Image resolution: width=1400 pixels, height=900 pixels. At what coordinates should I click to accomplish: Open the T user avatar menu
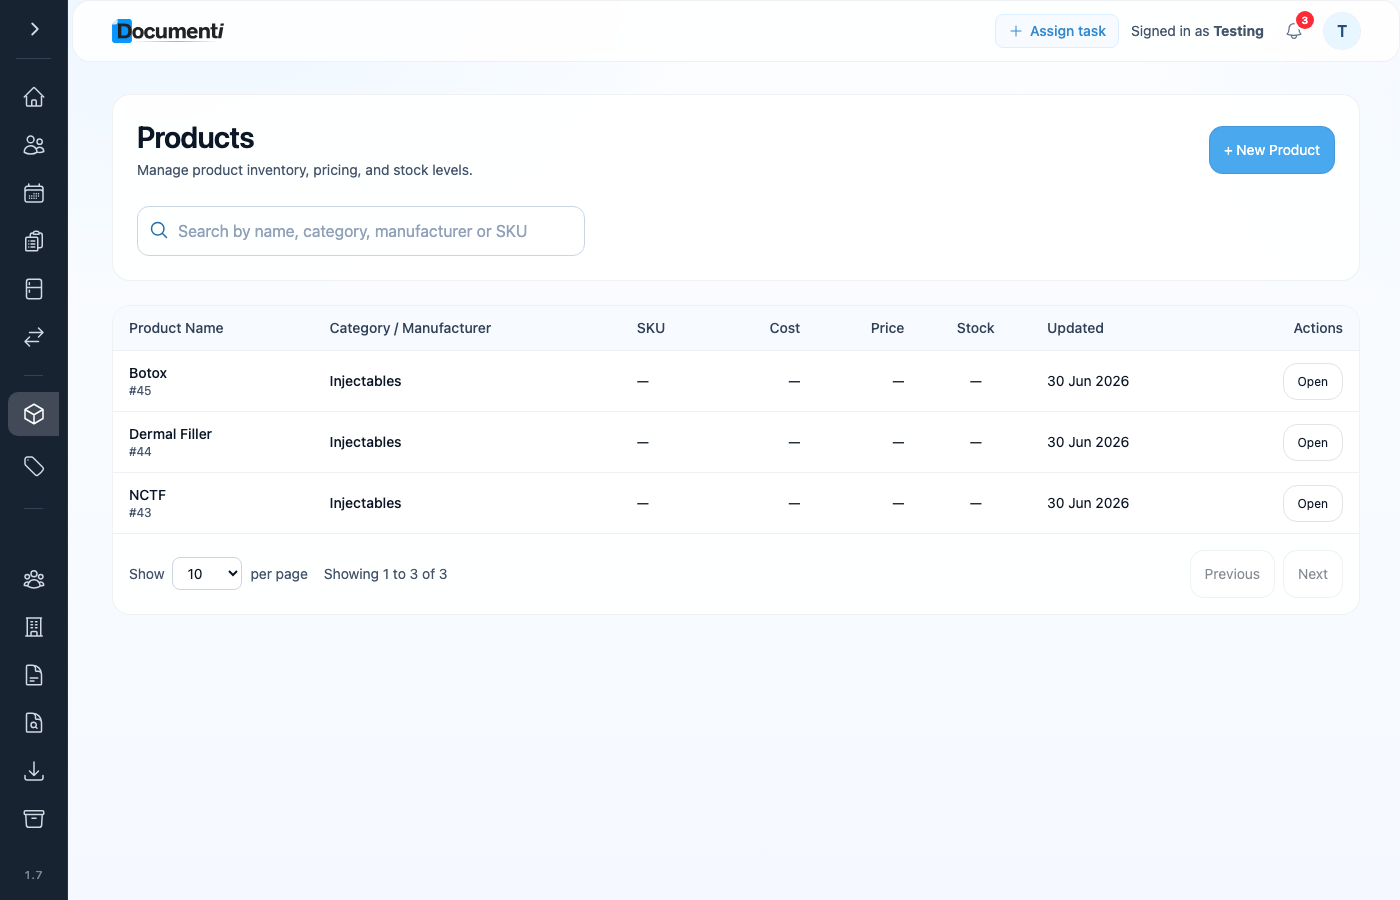pyautogui.click(x=1342, y=31)
